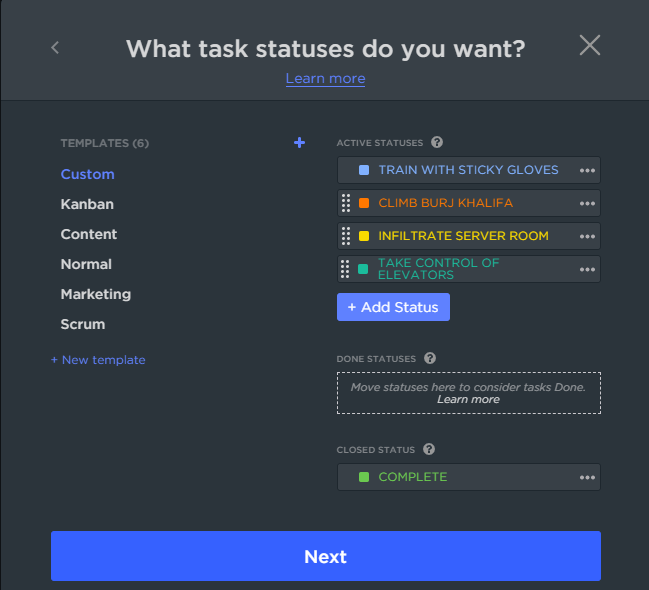This screenshot has height=590, width=649.
Task: Open help icon beside Done Statuses
Action: click(430, 358)
